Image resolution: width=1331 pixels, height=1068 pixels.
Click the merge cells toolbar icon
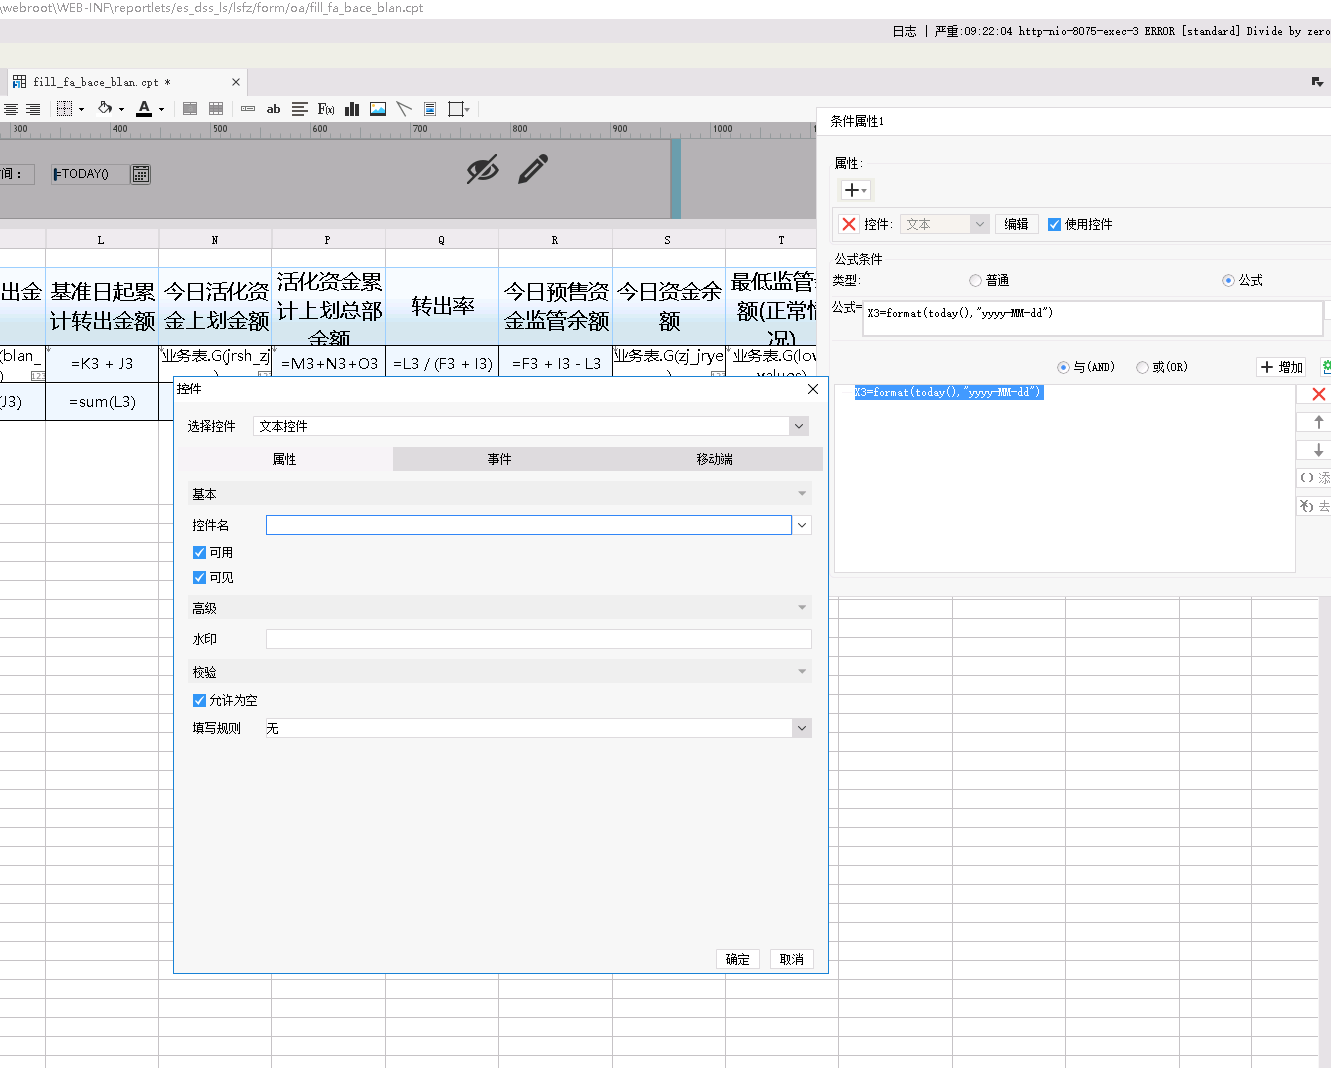[x=190, y=109]
